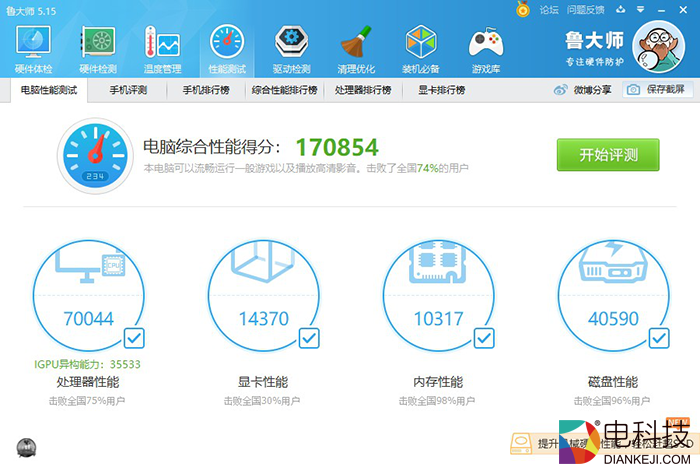Uncheck the 处理器性能 checkbox
This screenshot has height=467, width=700.
tap(133, 337)
